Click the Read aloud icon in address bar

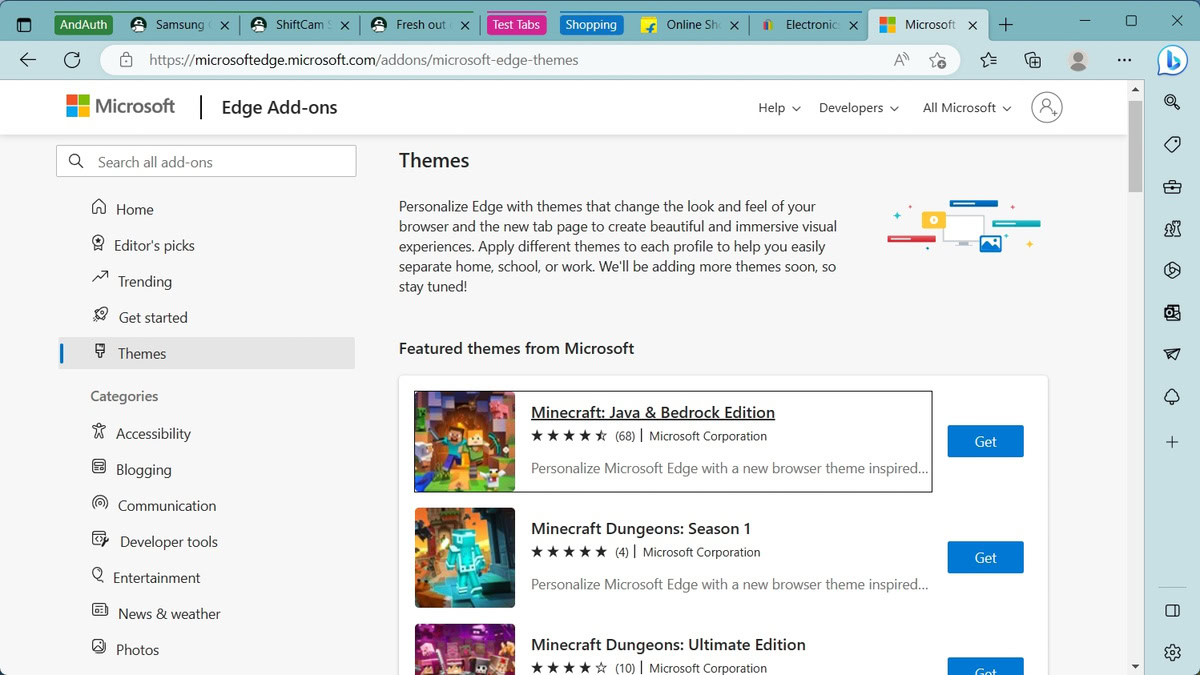pyautogui.click(x=901, y=60)
